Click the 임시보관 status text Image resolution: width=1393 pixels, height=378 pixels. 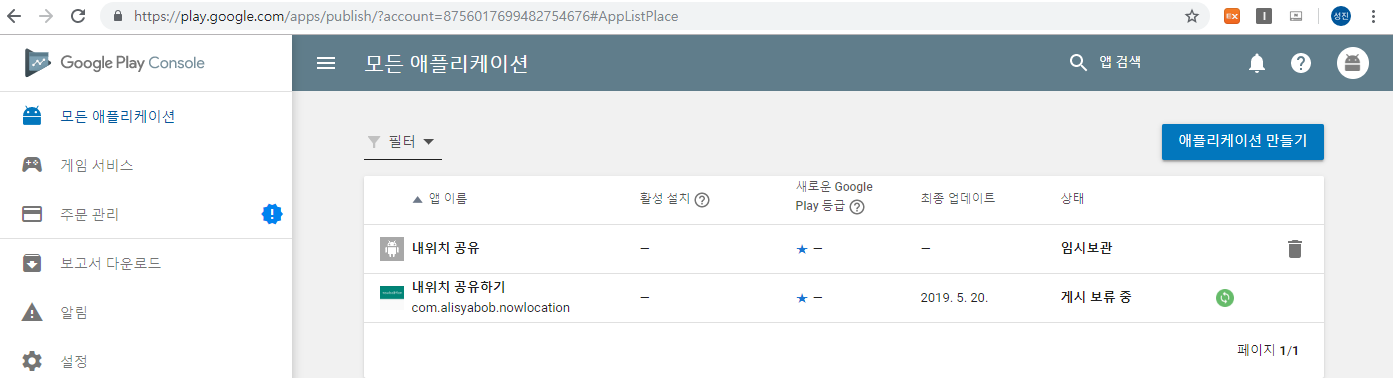tap(1087, 249)
